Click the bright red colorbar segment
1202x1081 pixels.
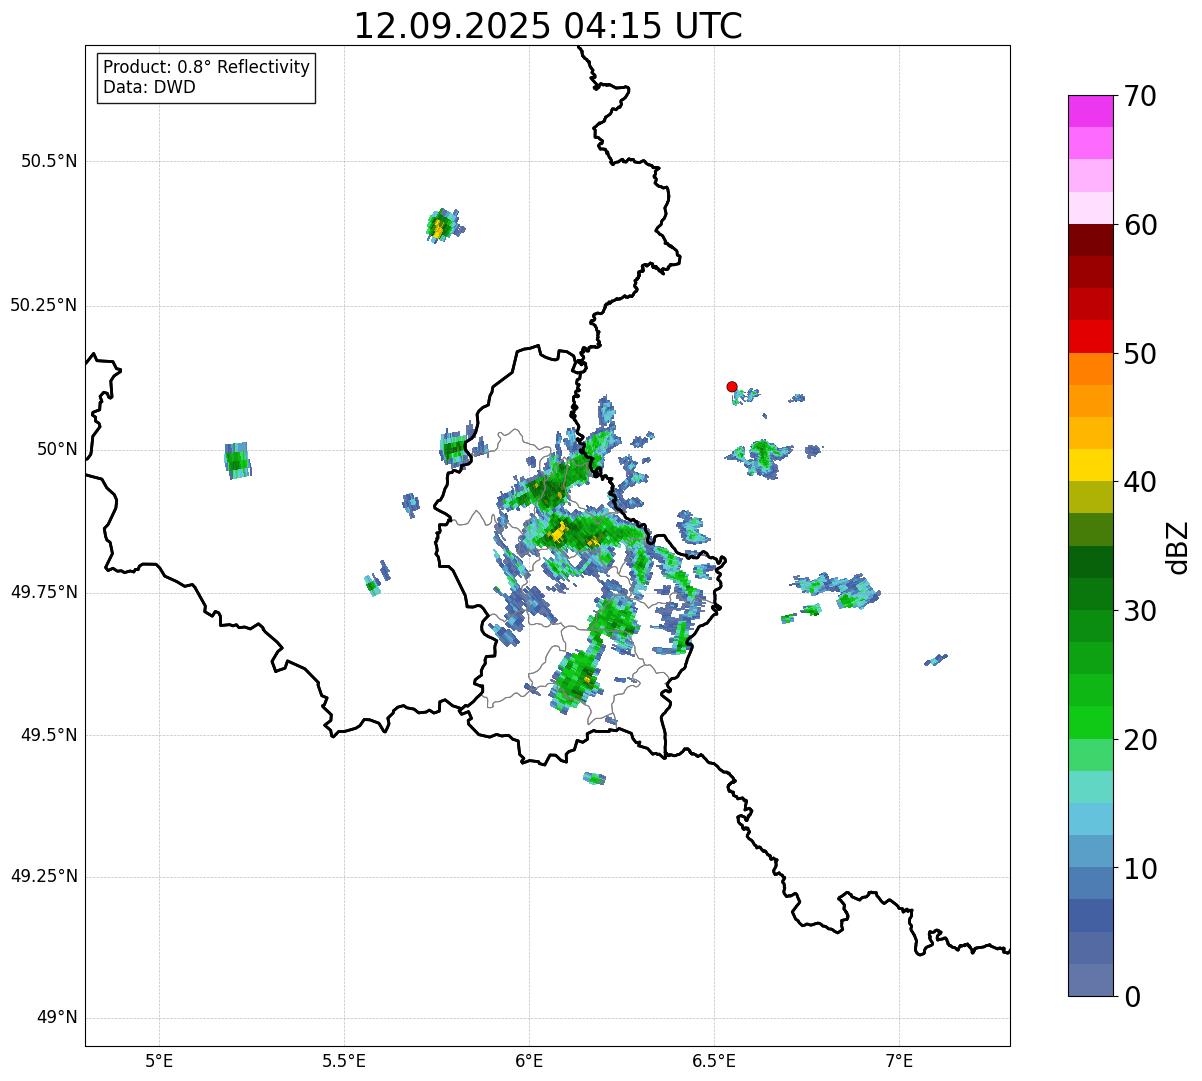[x=1090, y=336]
